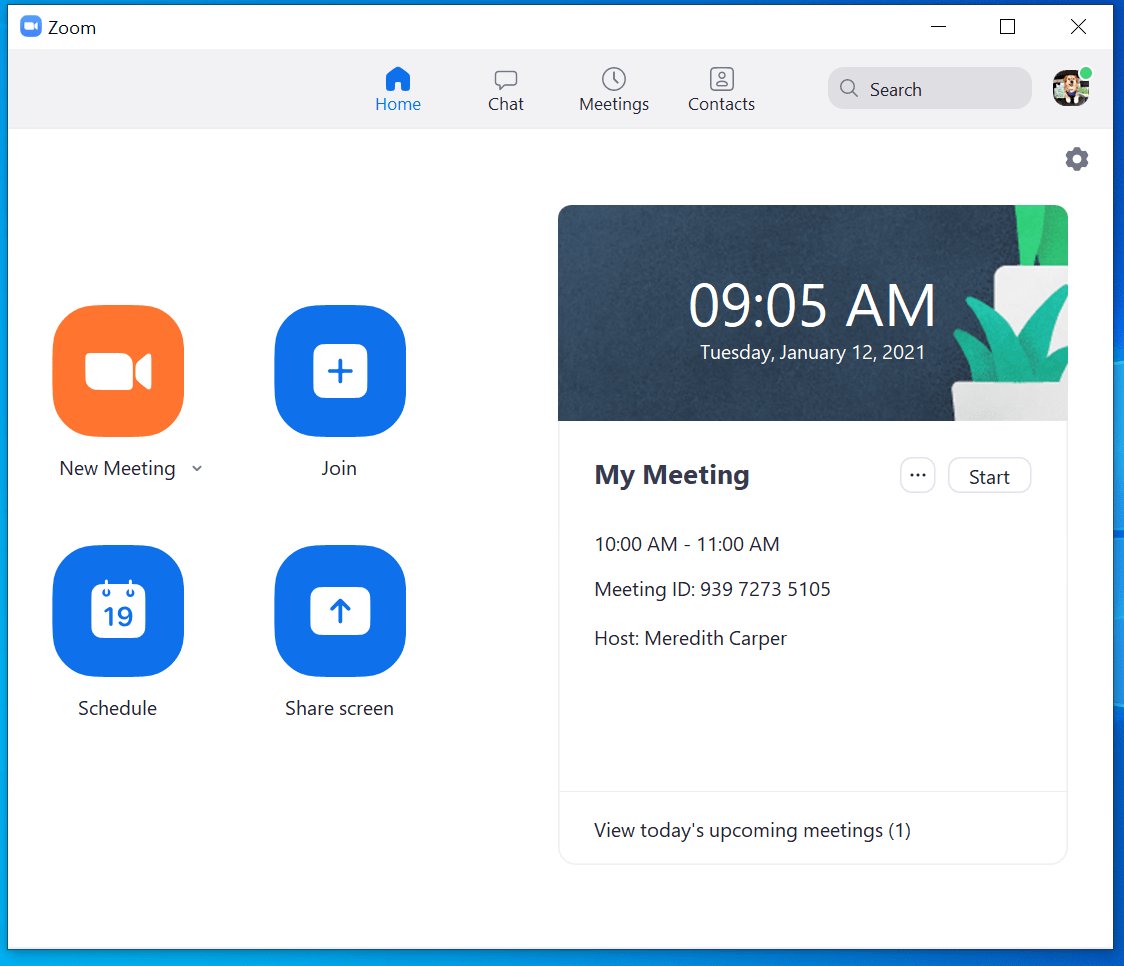
Task: Click the Meeting ID text of My Meeting
Action: tap(712, 589)
